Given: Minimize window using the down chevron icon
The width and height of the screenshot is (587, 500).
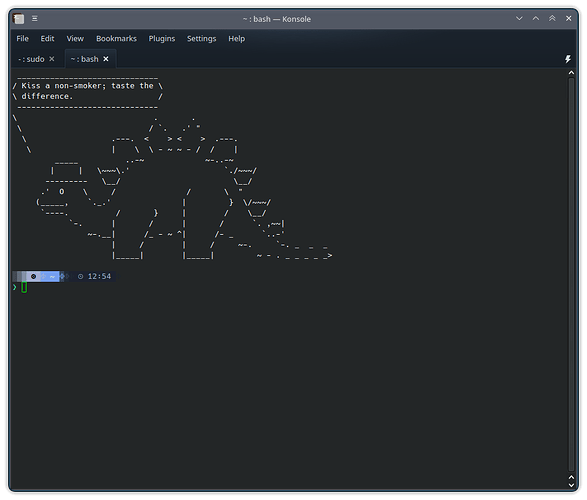Looking at the screenshot, I should [519, 18].
